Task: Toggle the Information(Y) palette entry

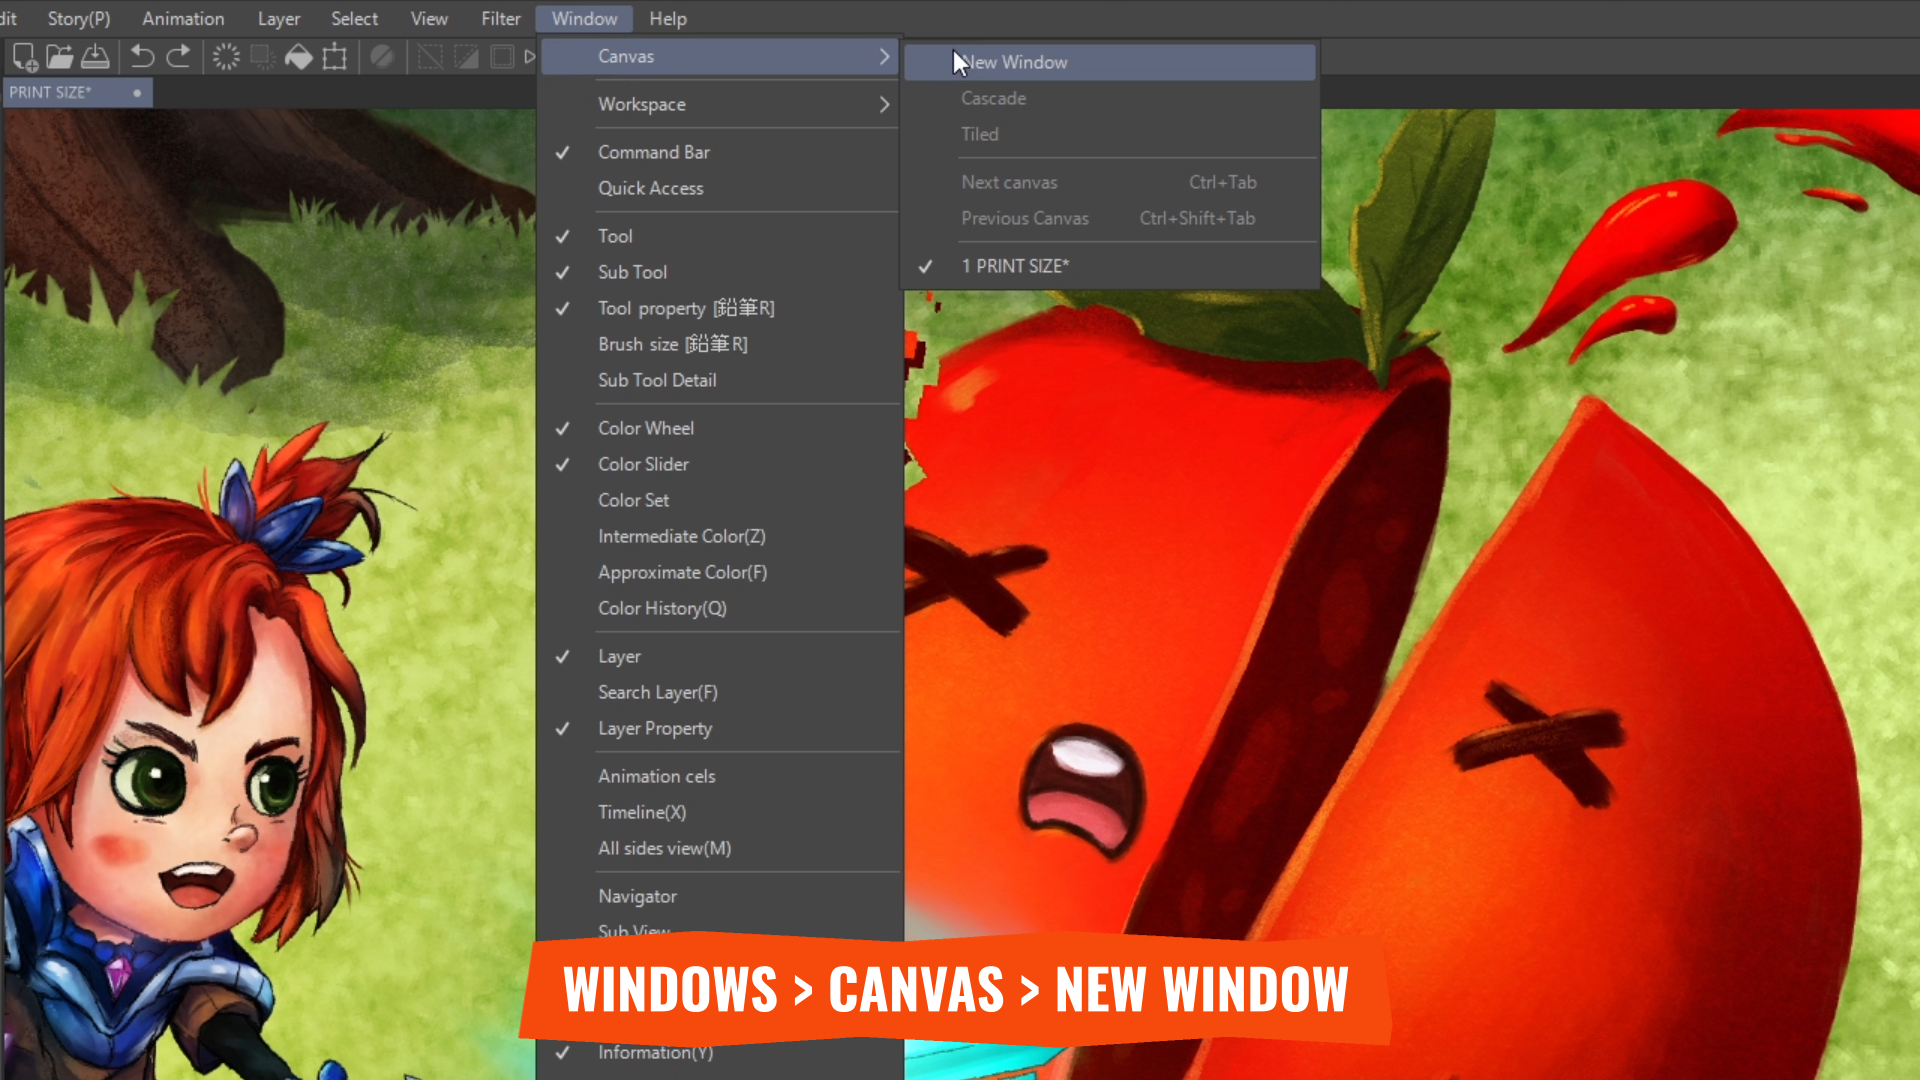Action: tap(718, 1053)
